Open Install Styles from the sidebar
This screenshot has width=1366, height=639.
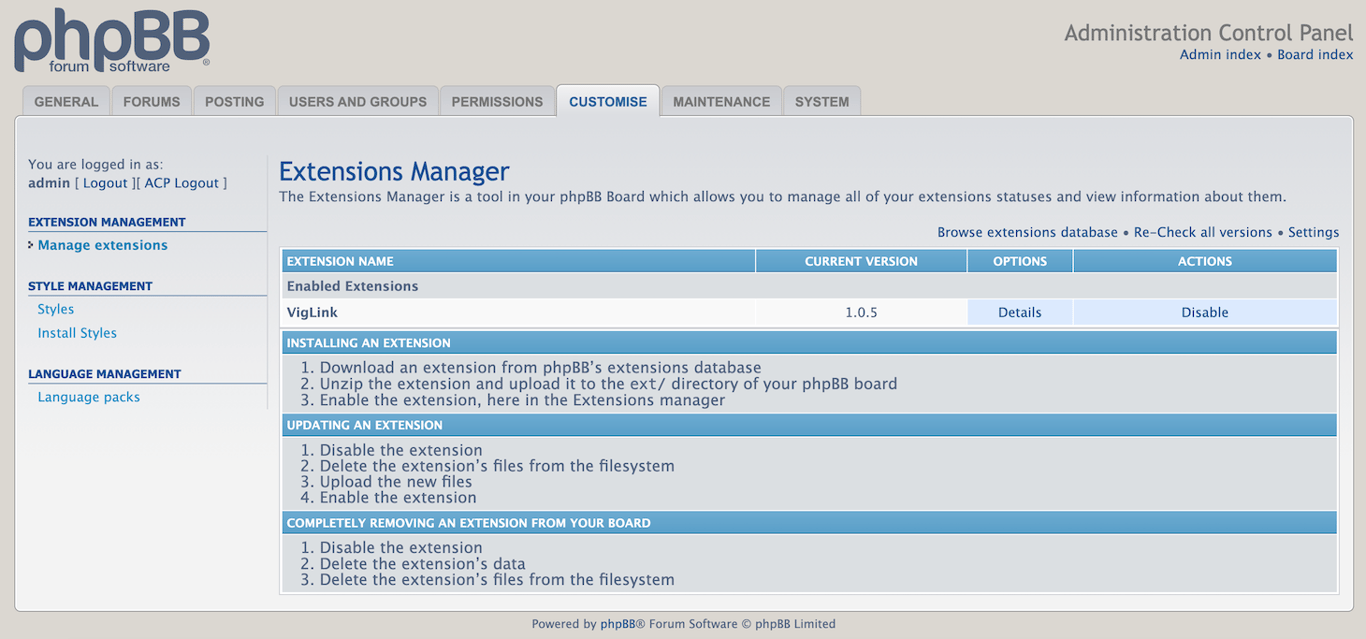(x=77, y=333)
